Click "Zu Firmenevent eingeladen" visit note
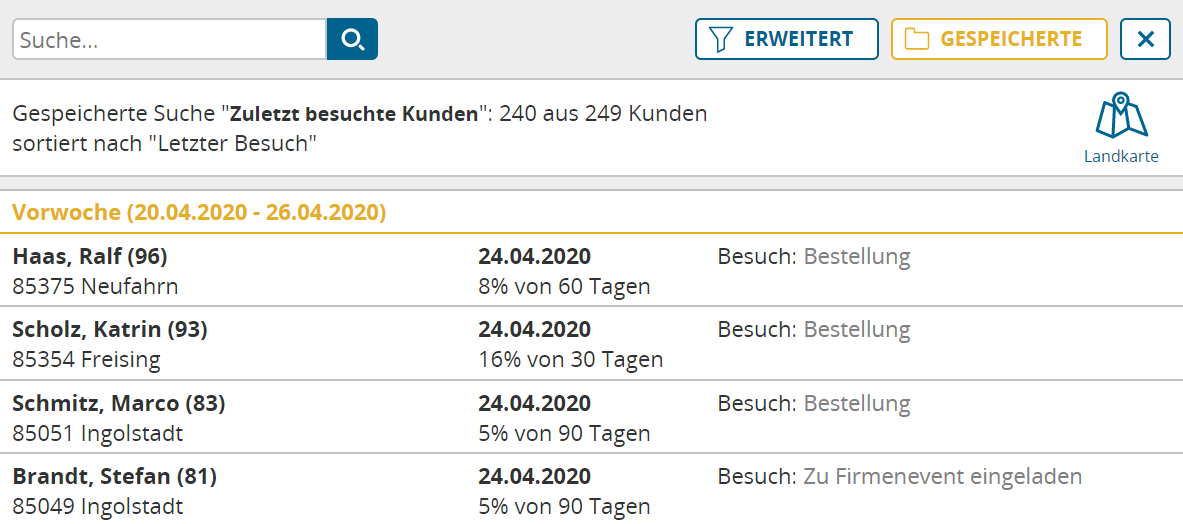Image resolution: width=1183 pixels, height=524 pixels. tap(943, 477)
